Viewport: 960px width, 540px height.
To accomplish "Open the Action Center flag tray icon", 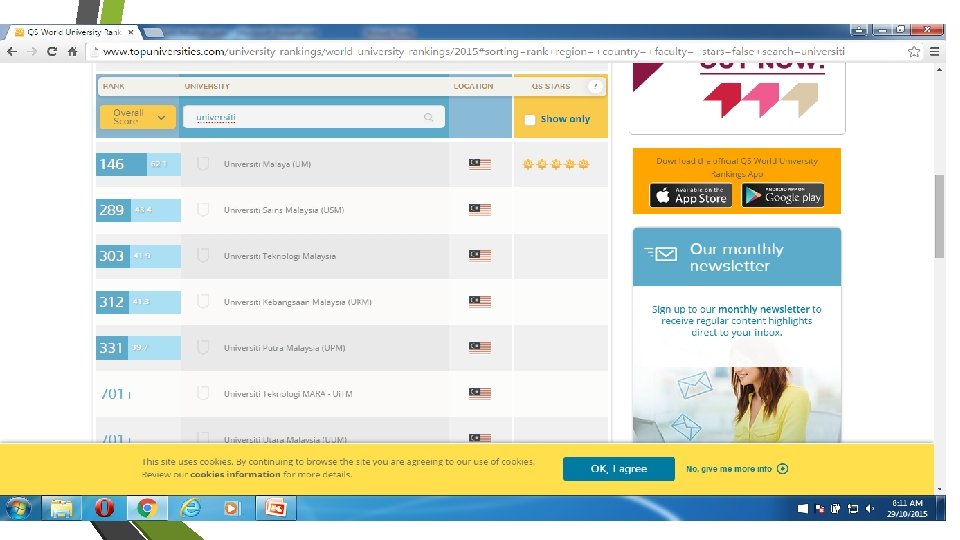I will pos(802,509).
